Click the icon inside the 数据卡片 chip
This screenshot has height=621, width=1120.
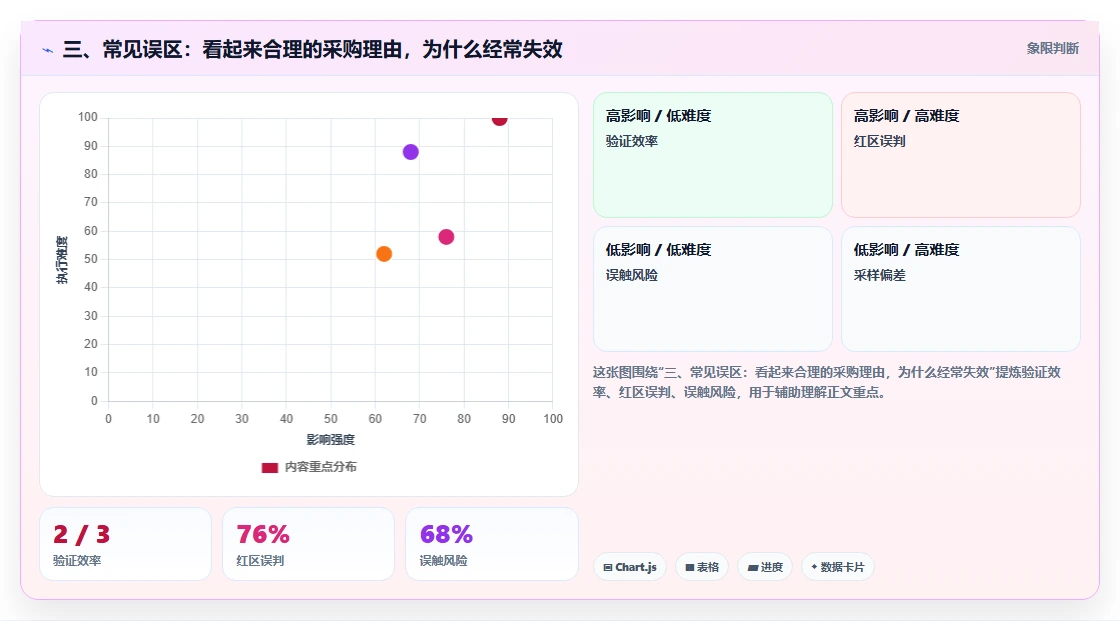tap(814, 567)
